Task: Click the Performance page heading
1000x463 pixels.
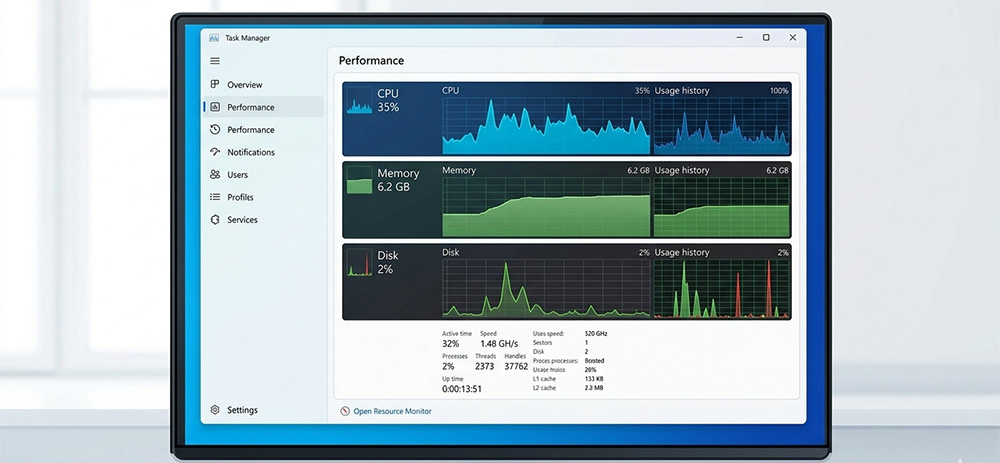Action: (x=371, y=61)
